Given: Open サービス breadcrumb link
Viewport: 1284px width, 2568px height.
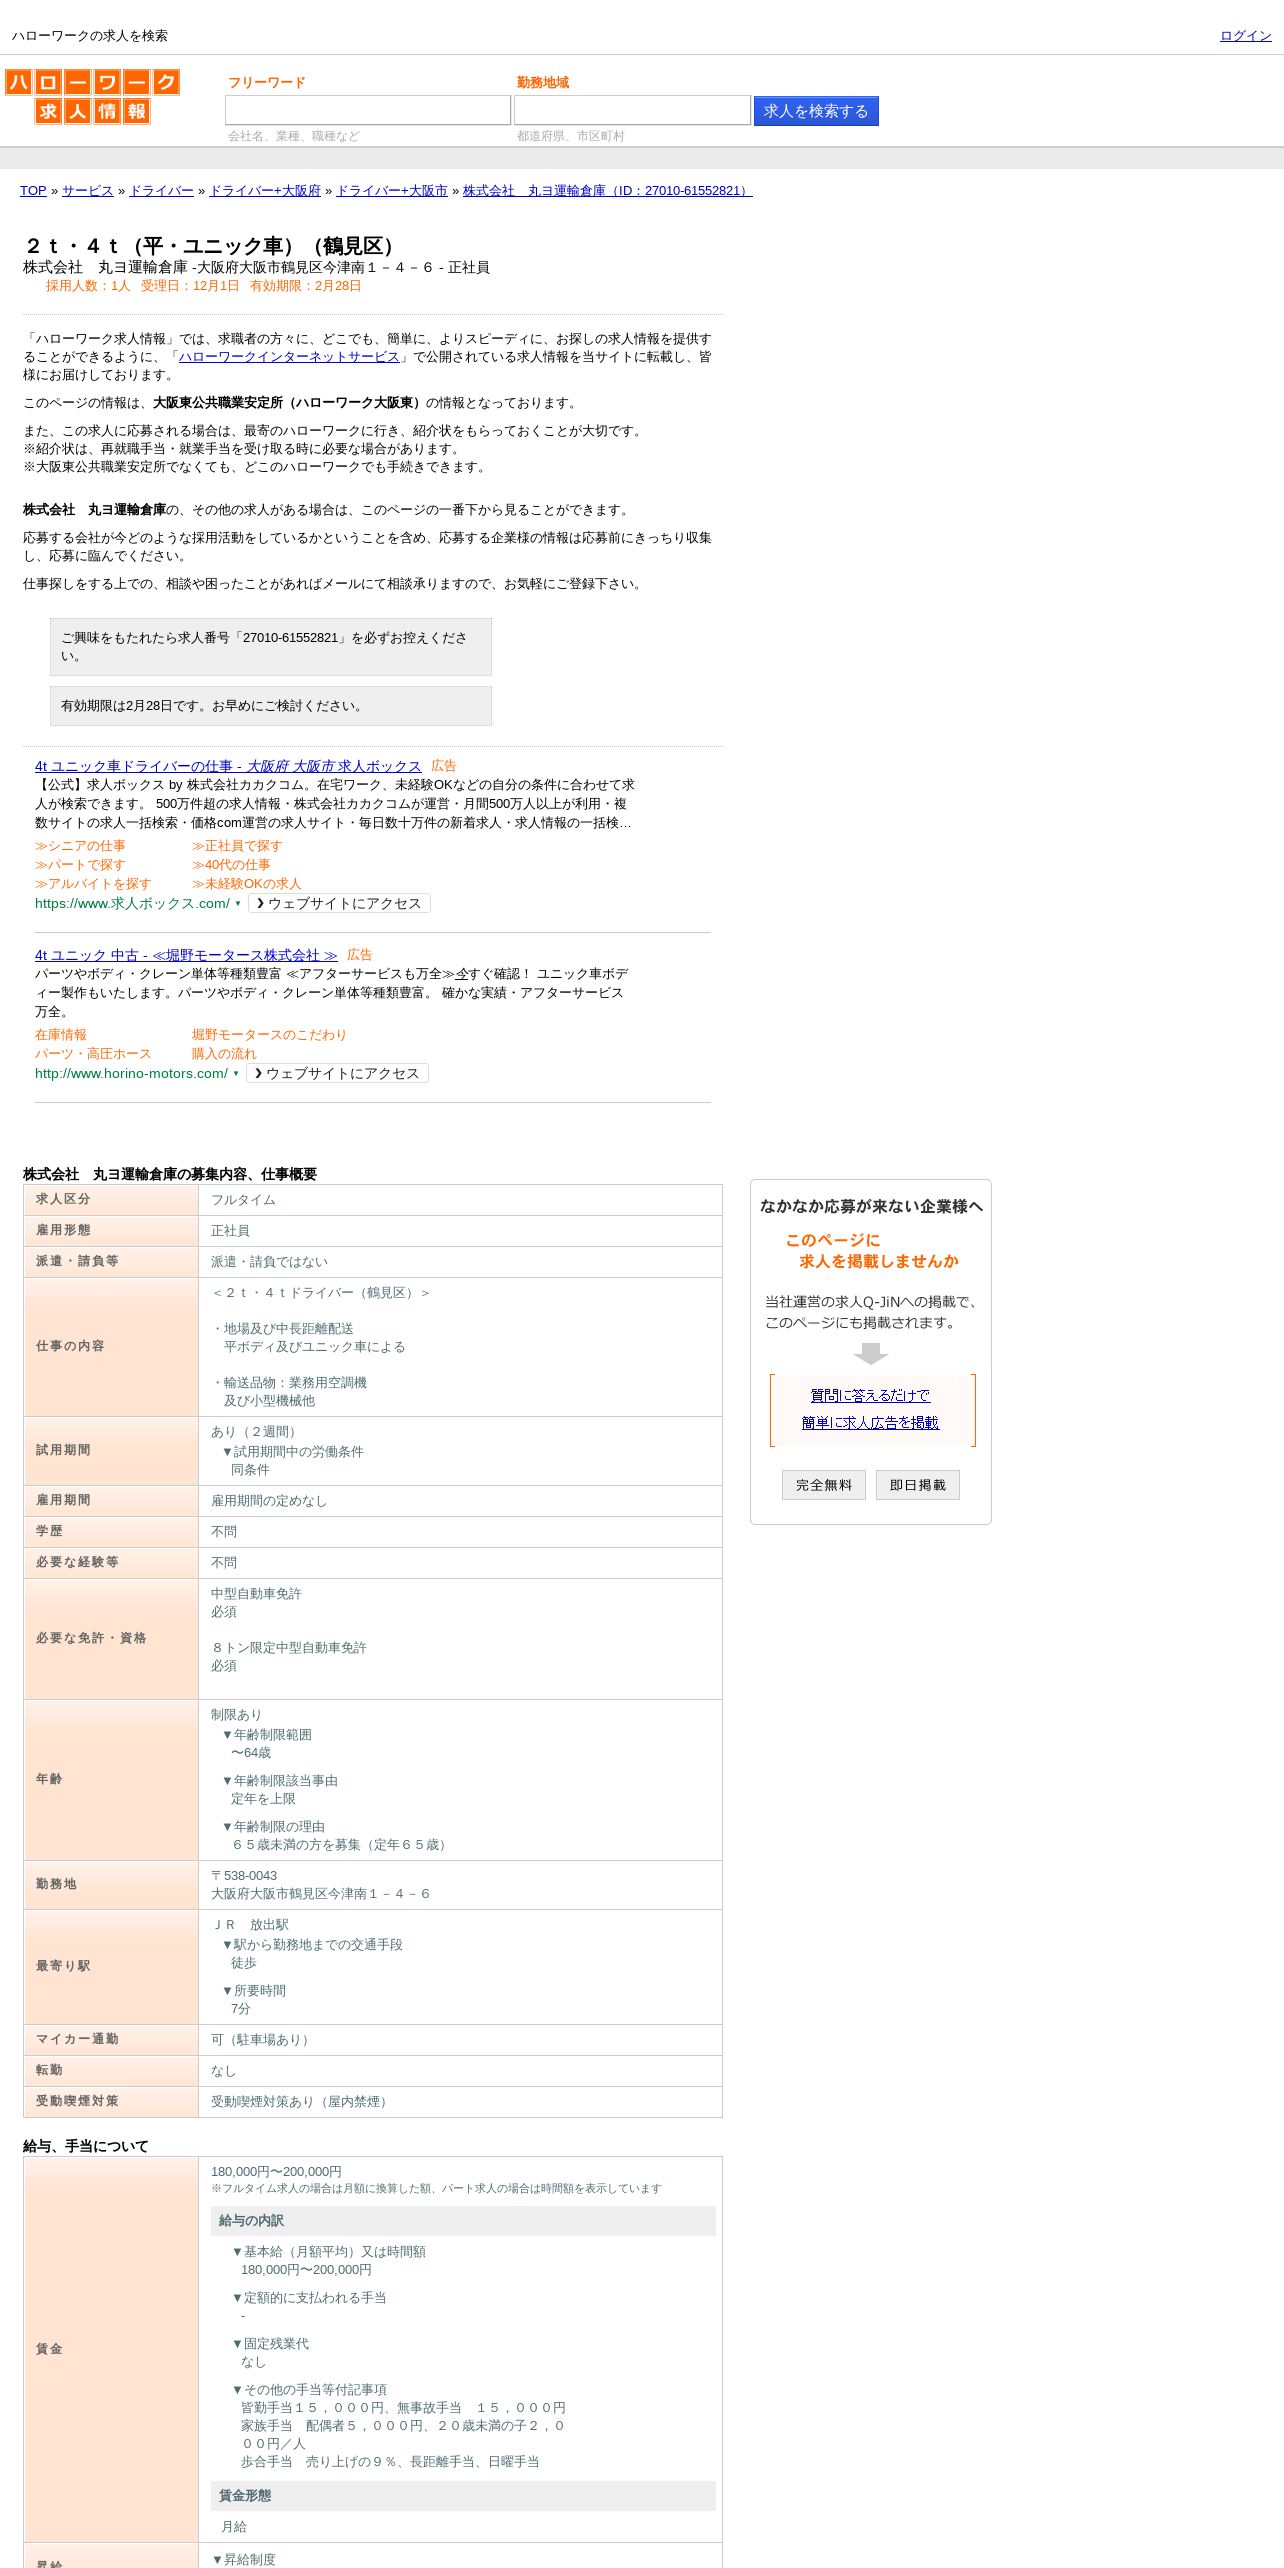Looking at the screenshot, I should click(88, 191).
